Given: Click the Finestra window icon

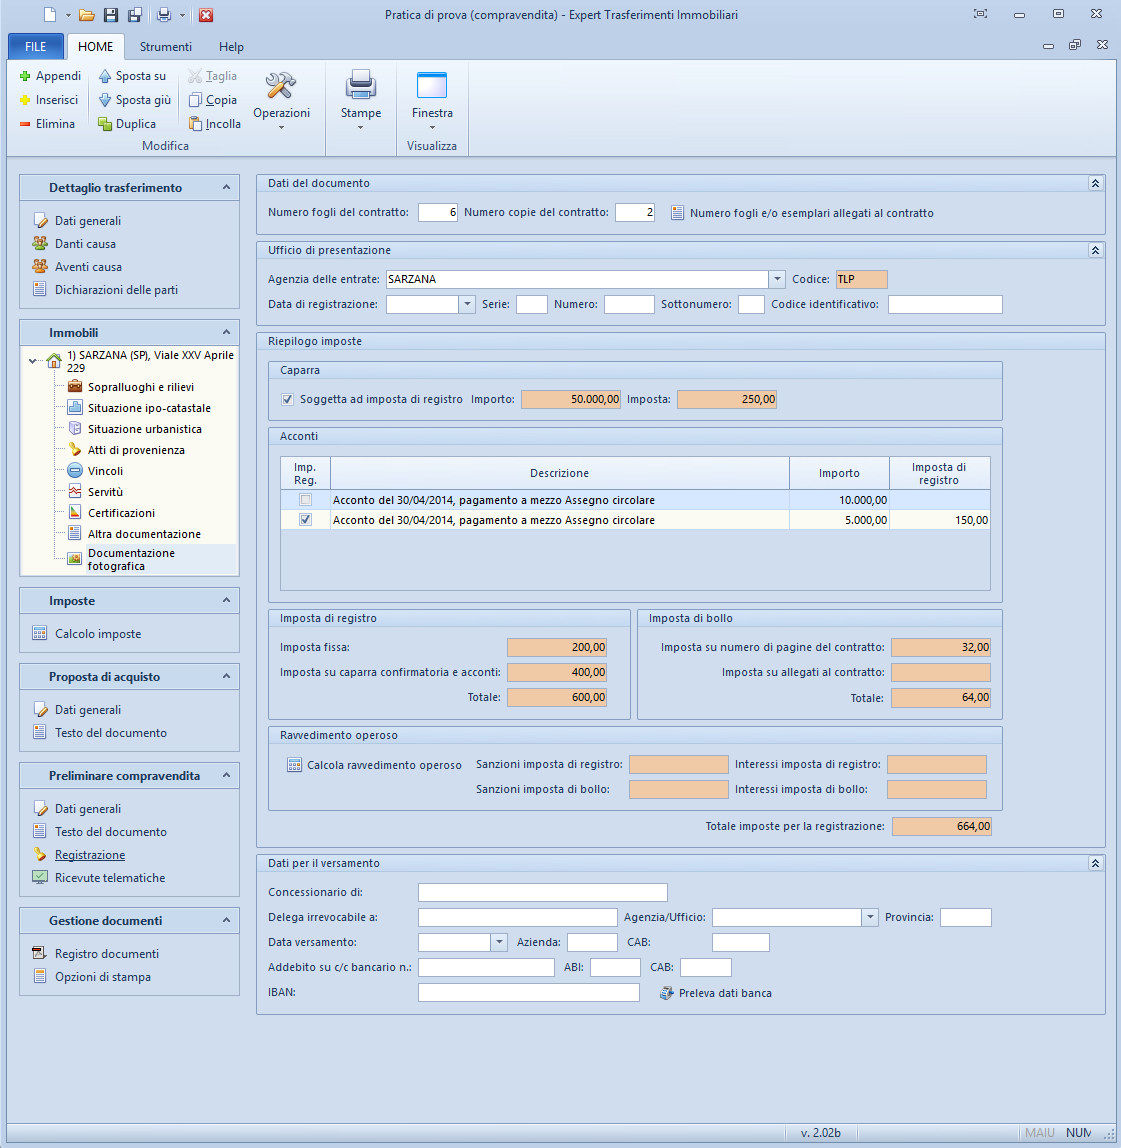Looking at the screenshot, I should pos(432,87).
